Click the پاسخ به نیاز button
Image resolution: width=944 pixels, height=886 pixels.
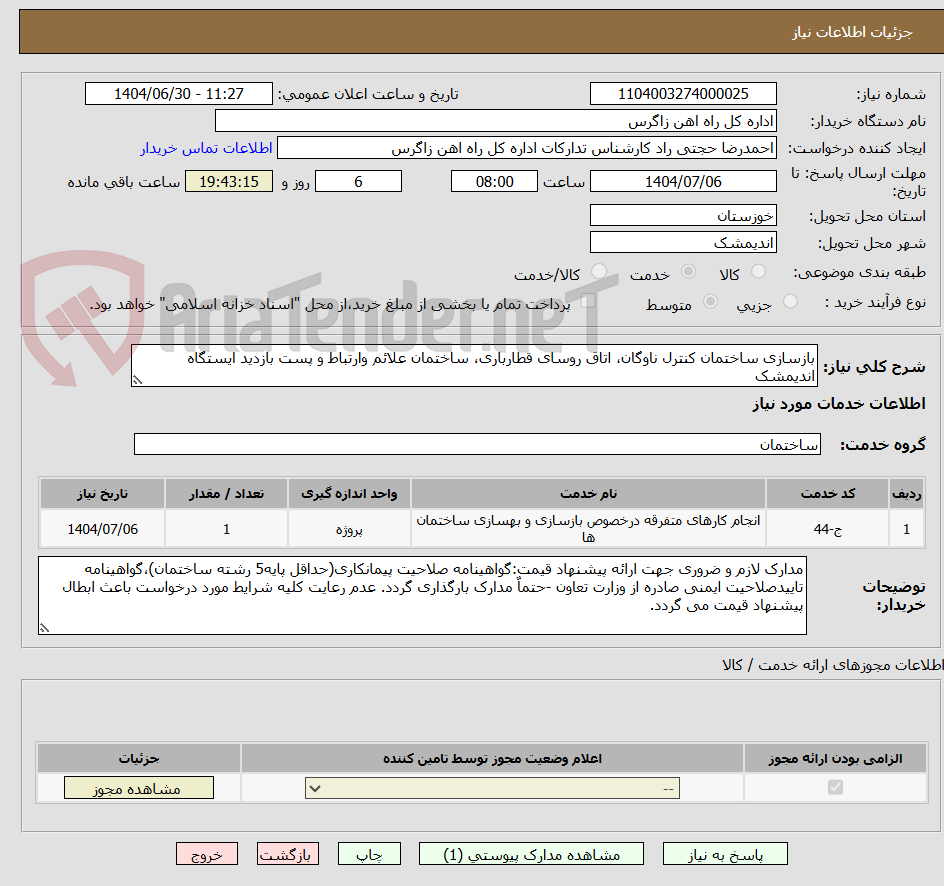[x=725, y=854]
